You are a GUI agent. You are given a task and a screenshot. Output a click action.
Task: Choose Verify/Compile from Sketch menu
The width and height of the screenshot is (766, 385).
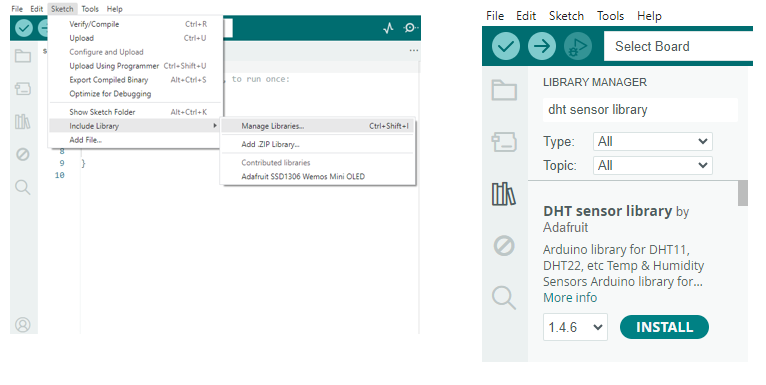click(135, 24)
